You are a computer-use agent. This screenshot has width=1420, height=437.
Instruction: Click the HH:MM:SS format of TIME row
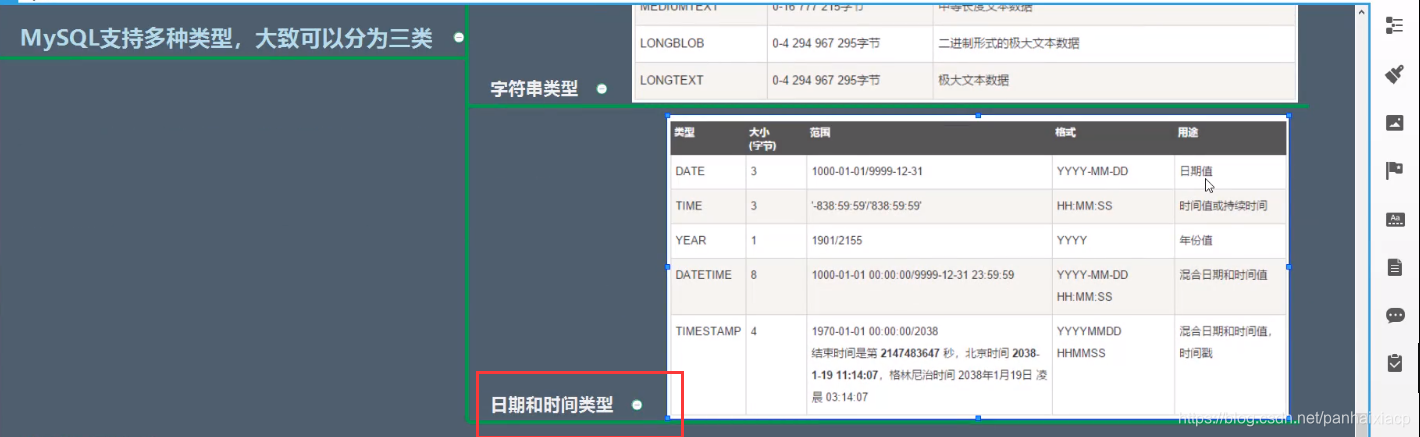click(1086, 206)
